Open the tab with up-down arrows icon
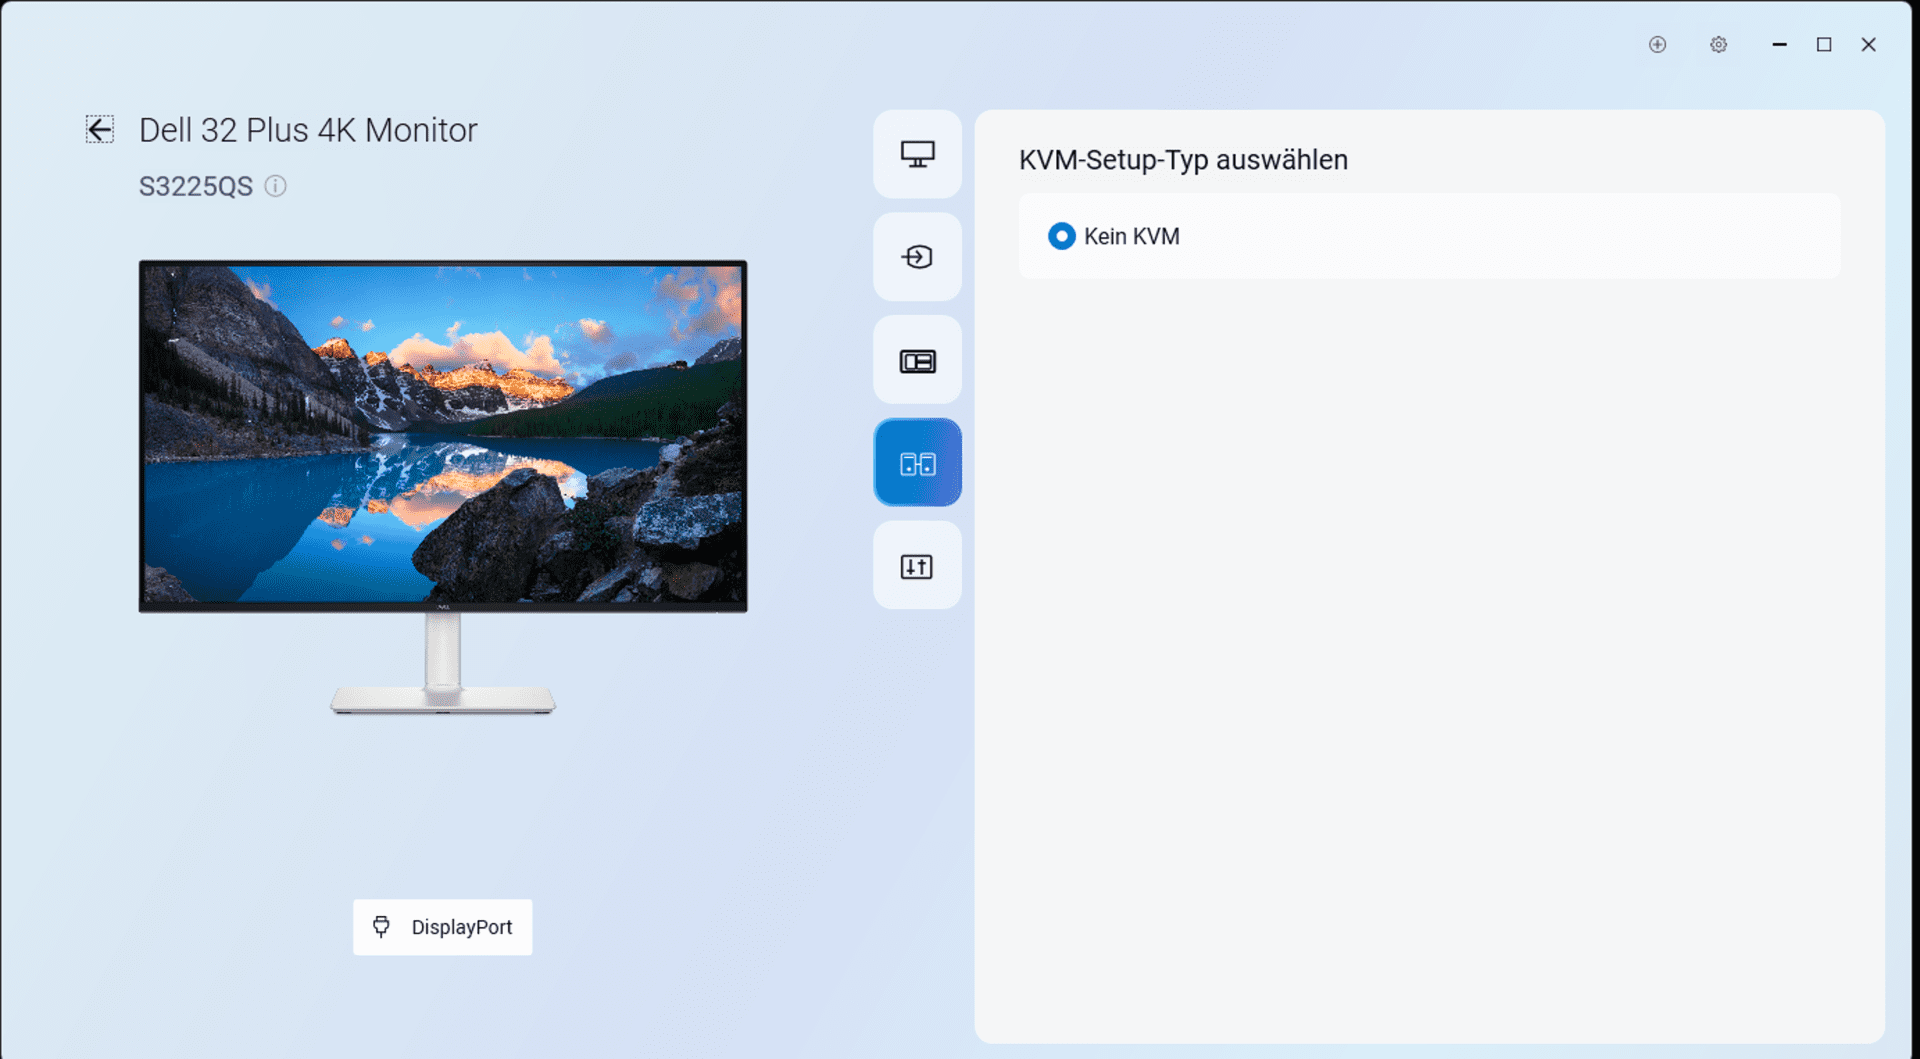Screen dimensions: 1920x1059 [917, 566]
